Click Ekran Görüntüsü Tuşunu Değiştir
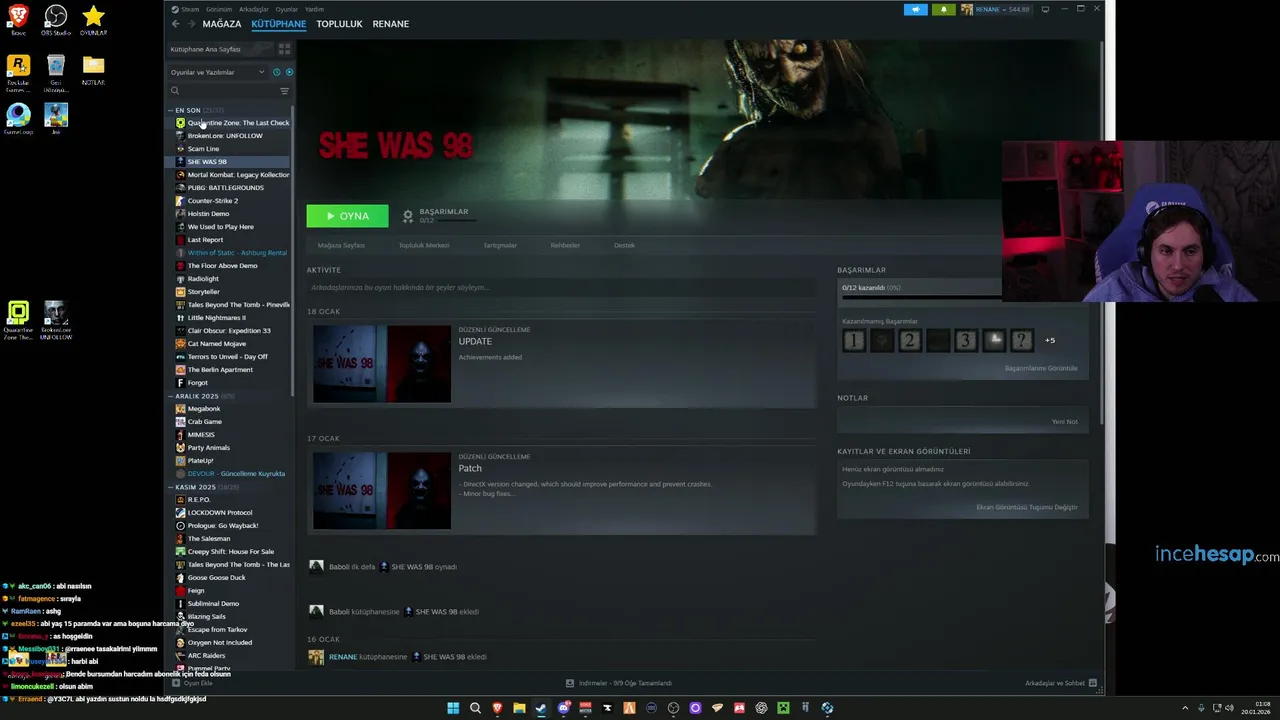Viewport: 1280px width, 720px height. point(1027,508)
